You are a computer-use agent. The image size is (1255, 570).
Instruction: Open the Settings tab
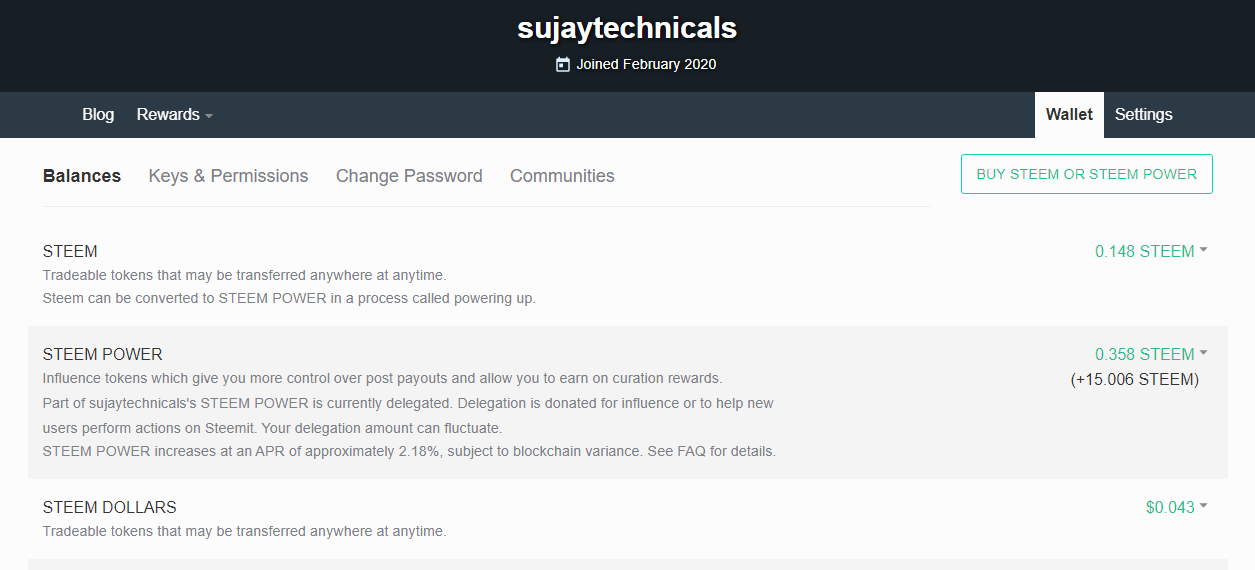1143,115
